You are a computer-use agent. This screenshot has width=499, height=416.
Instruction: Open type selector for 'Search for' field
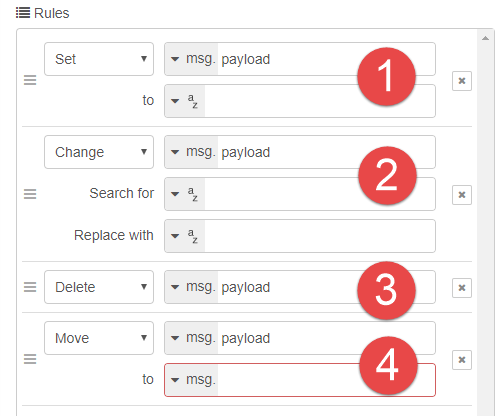tap(185, 194)
